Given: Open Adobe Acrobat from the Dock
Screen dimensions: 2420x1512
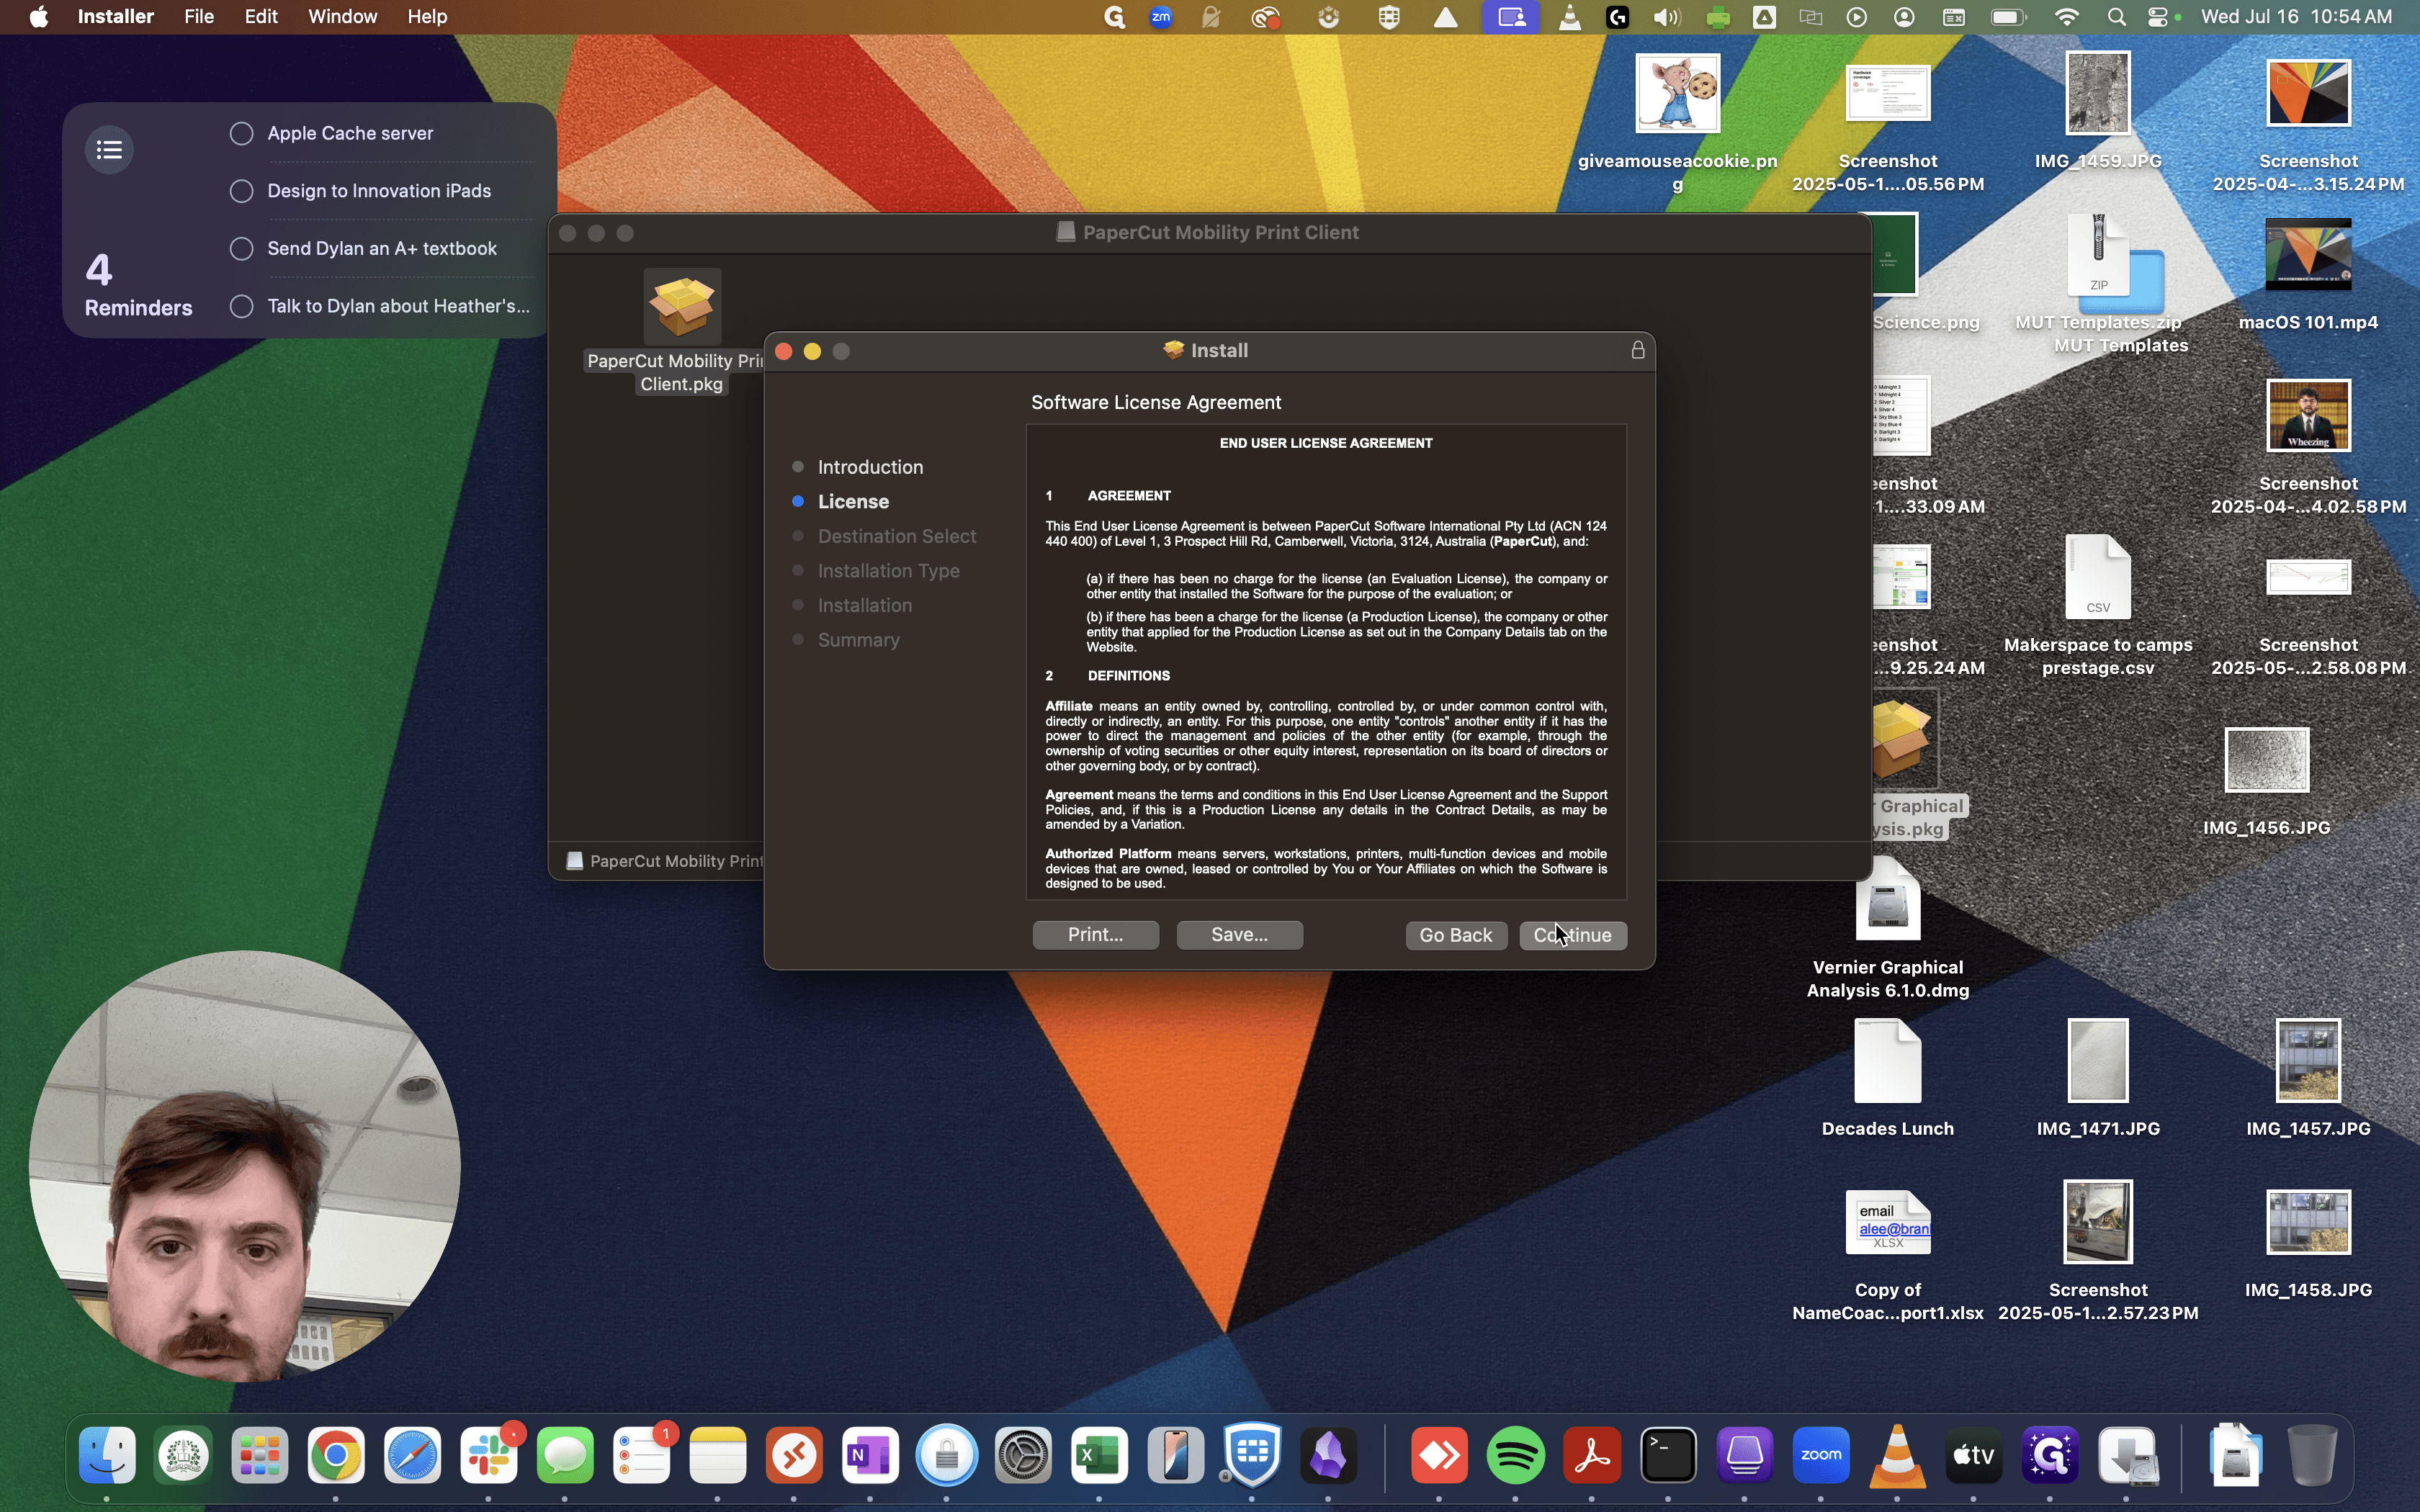Looking at the screenshot, I should coord(1593,1455).
